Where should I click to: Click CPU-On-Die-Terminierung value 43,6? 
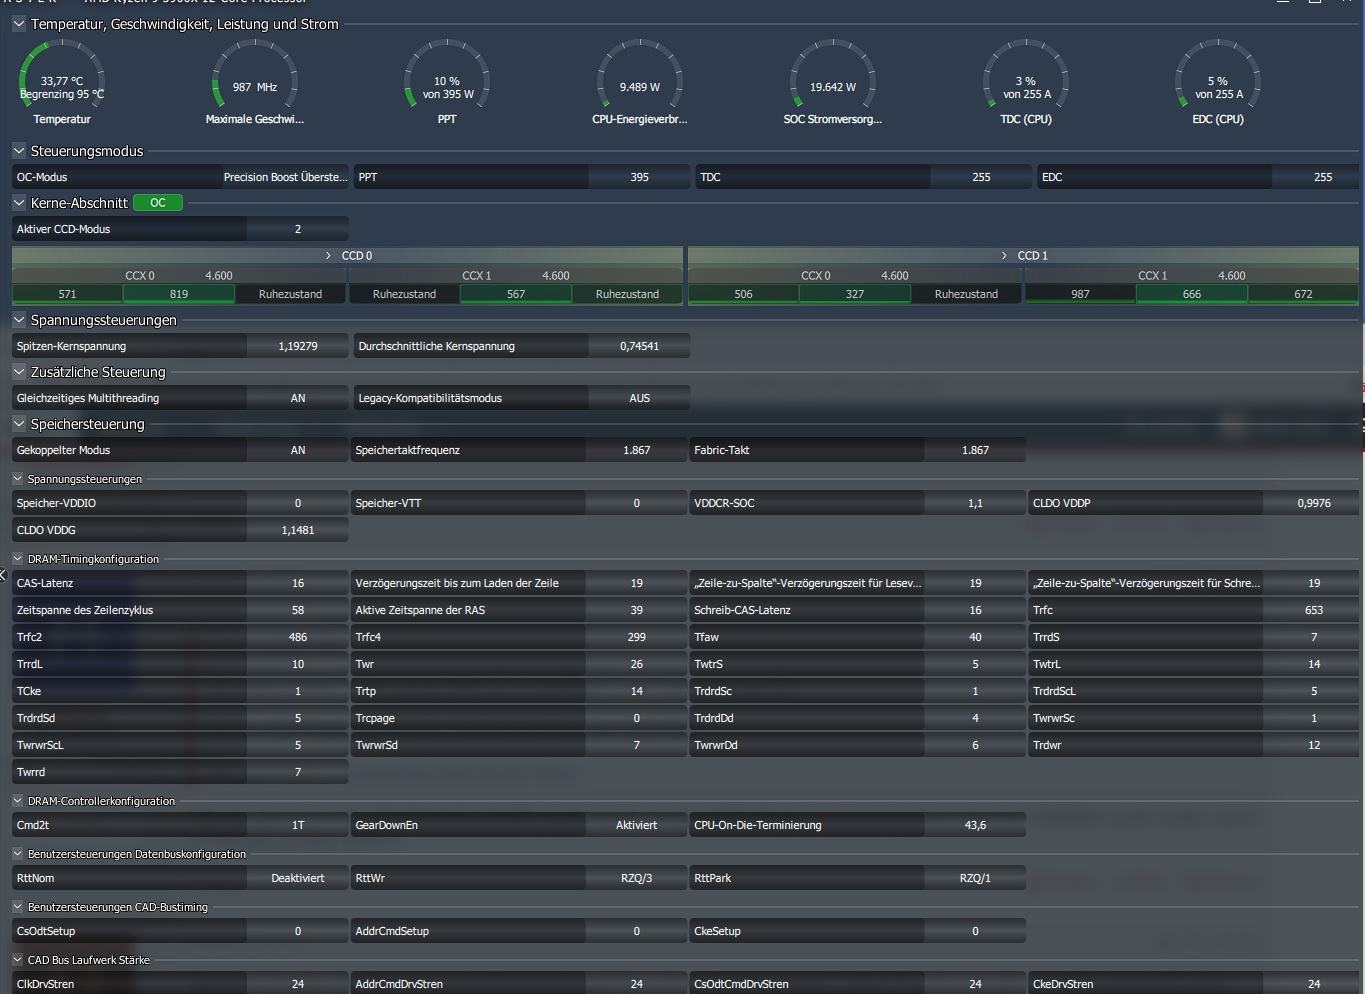tap(975, 825)
